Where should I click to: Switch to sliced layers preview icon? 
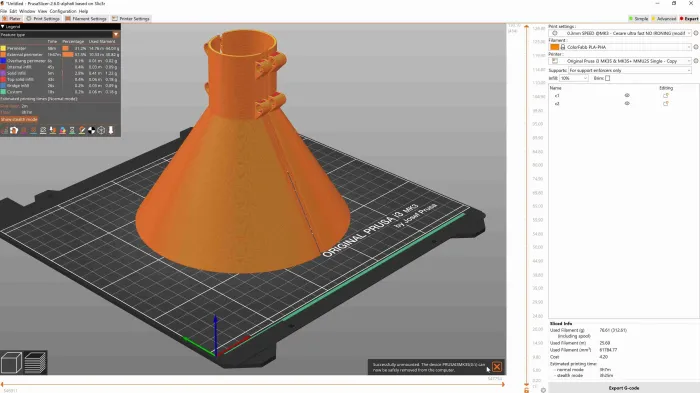[x=35, y=362]
